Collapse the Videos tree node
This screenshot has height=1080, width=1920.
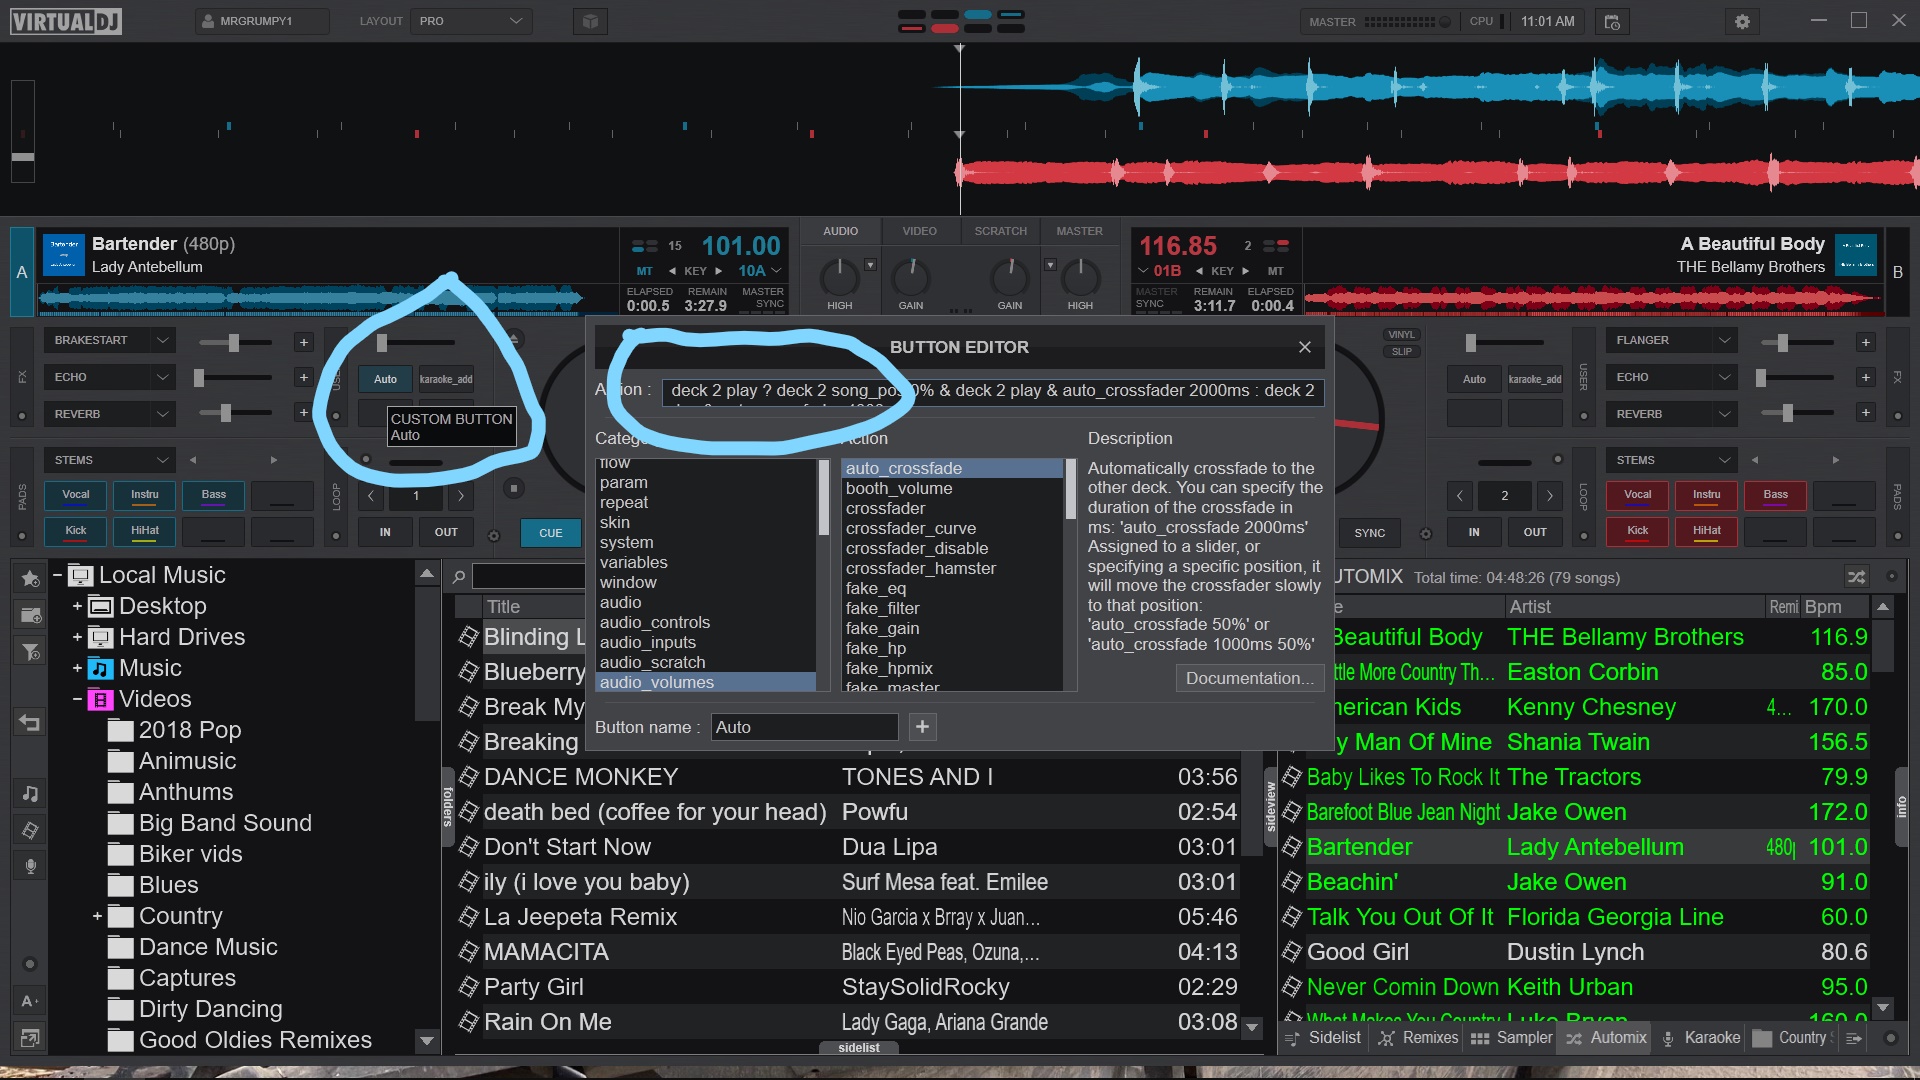[77, 700]
